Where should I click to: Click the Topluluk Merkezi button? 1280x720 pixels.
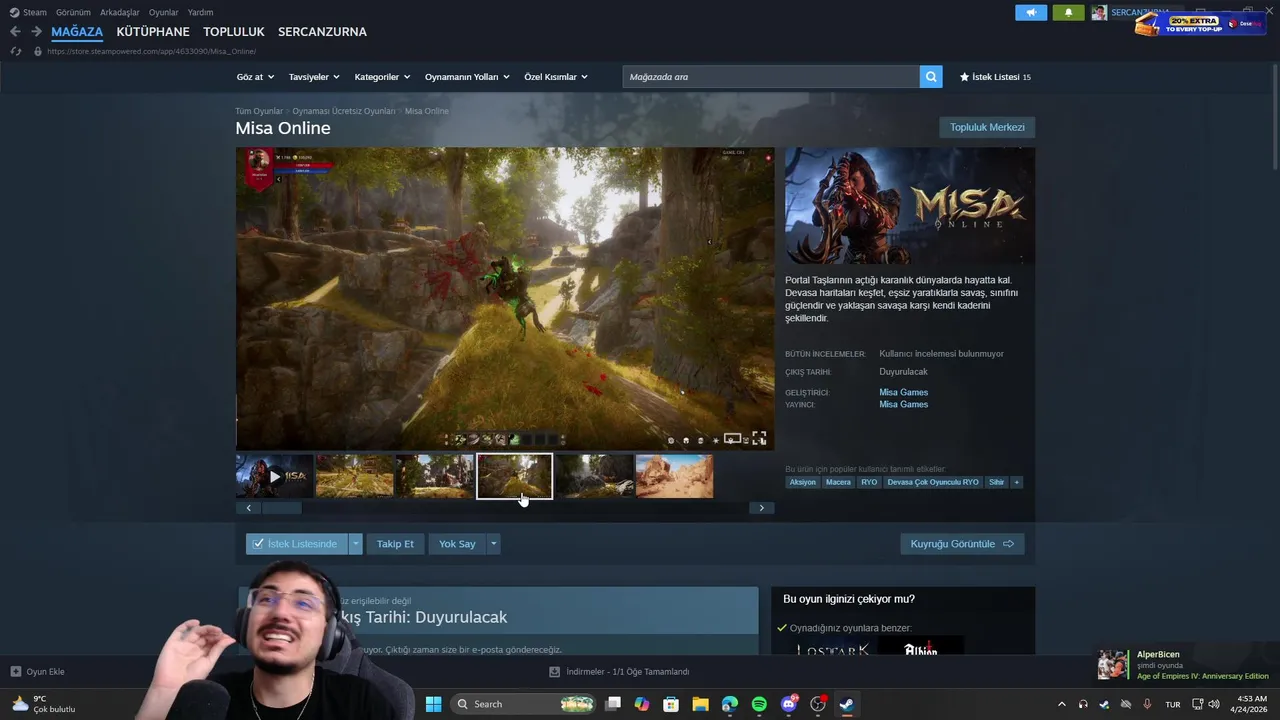point(987,127)
